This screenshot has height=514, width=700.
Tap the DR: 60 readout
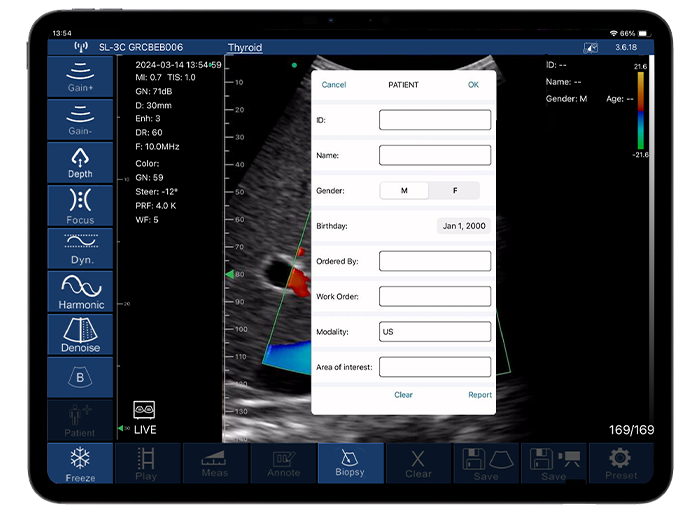149,132
